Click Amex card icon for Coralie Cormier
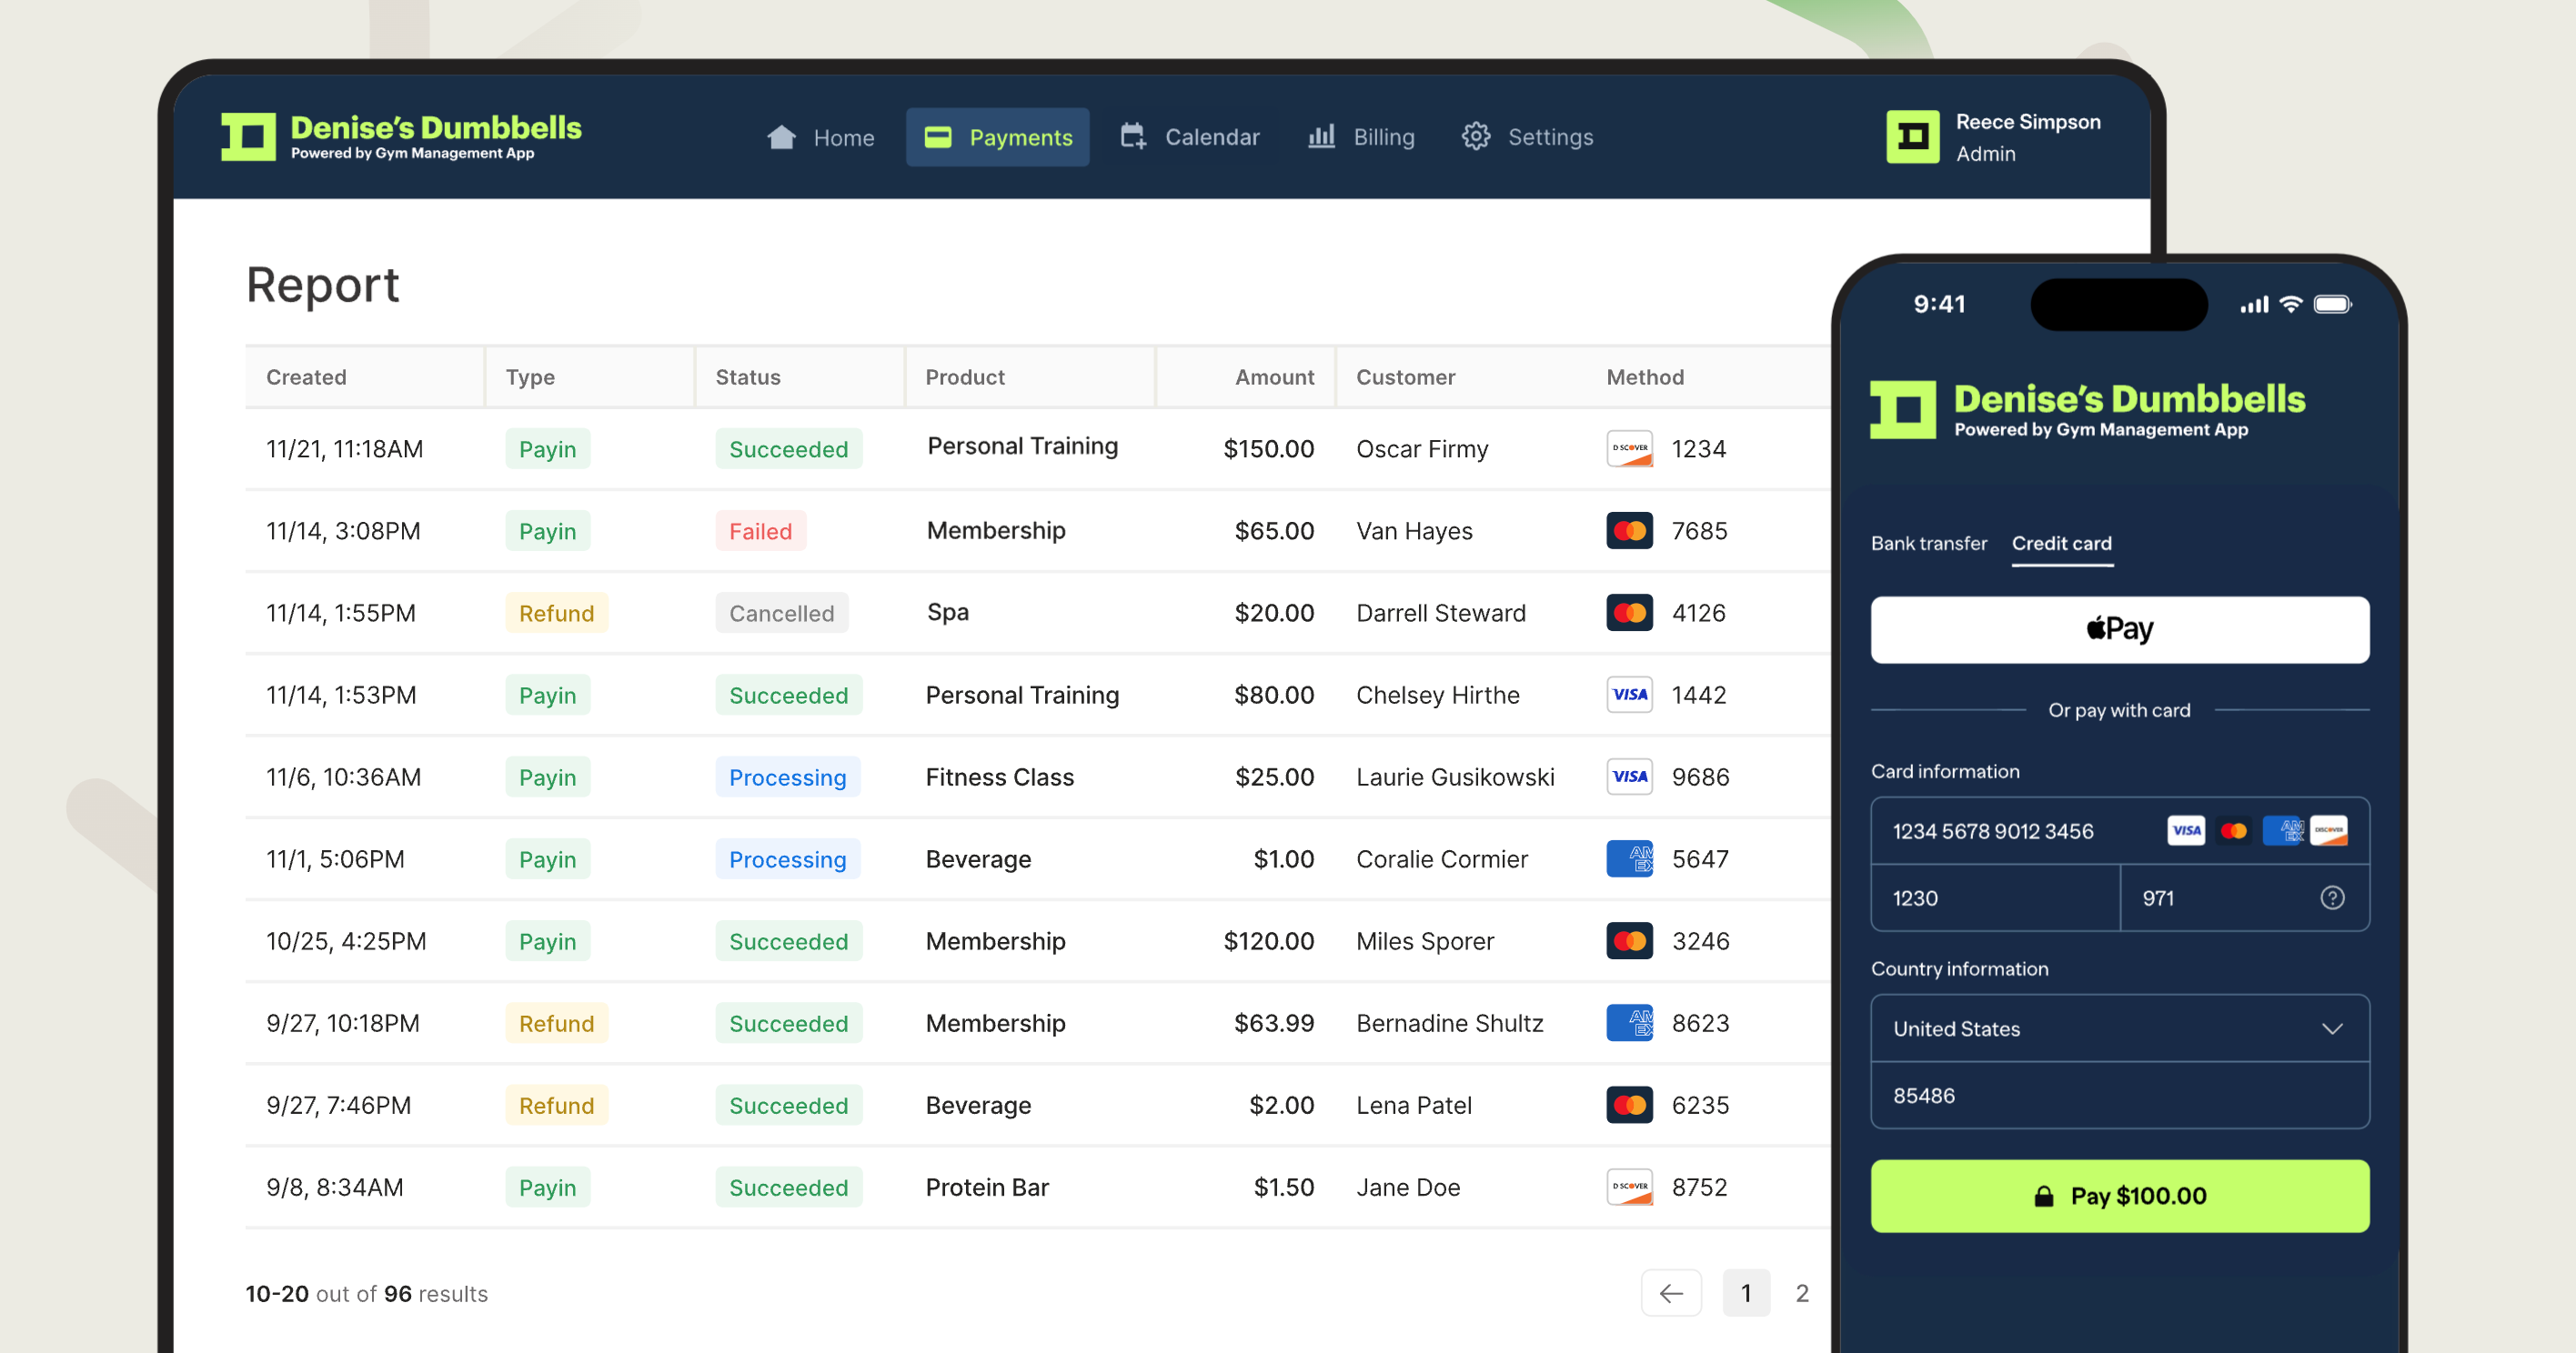This screenshot has width=2576, height=1353. (x=1629, y=859)
